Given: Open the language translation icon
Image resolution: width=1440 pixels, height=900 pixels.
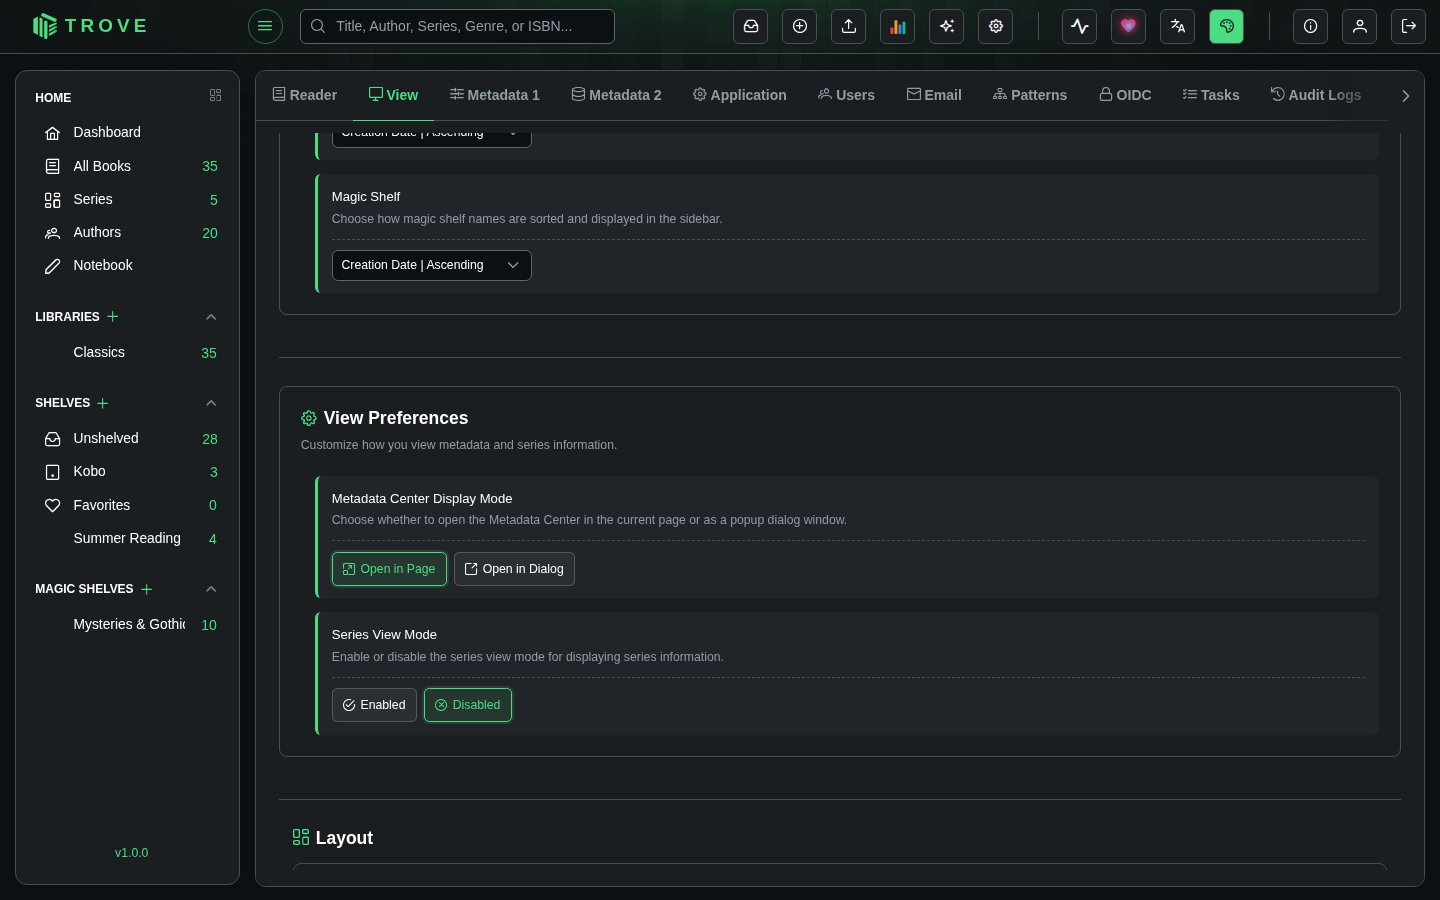Looking at the screenshot, I should pos(1178,26).
